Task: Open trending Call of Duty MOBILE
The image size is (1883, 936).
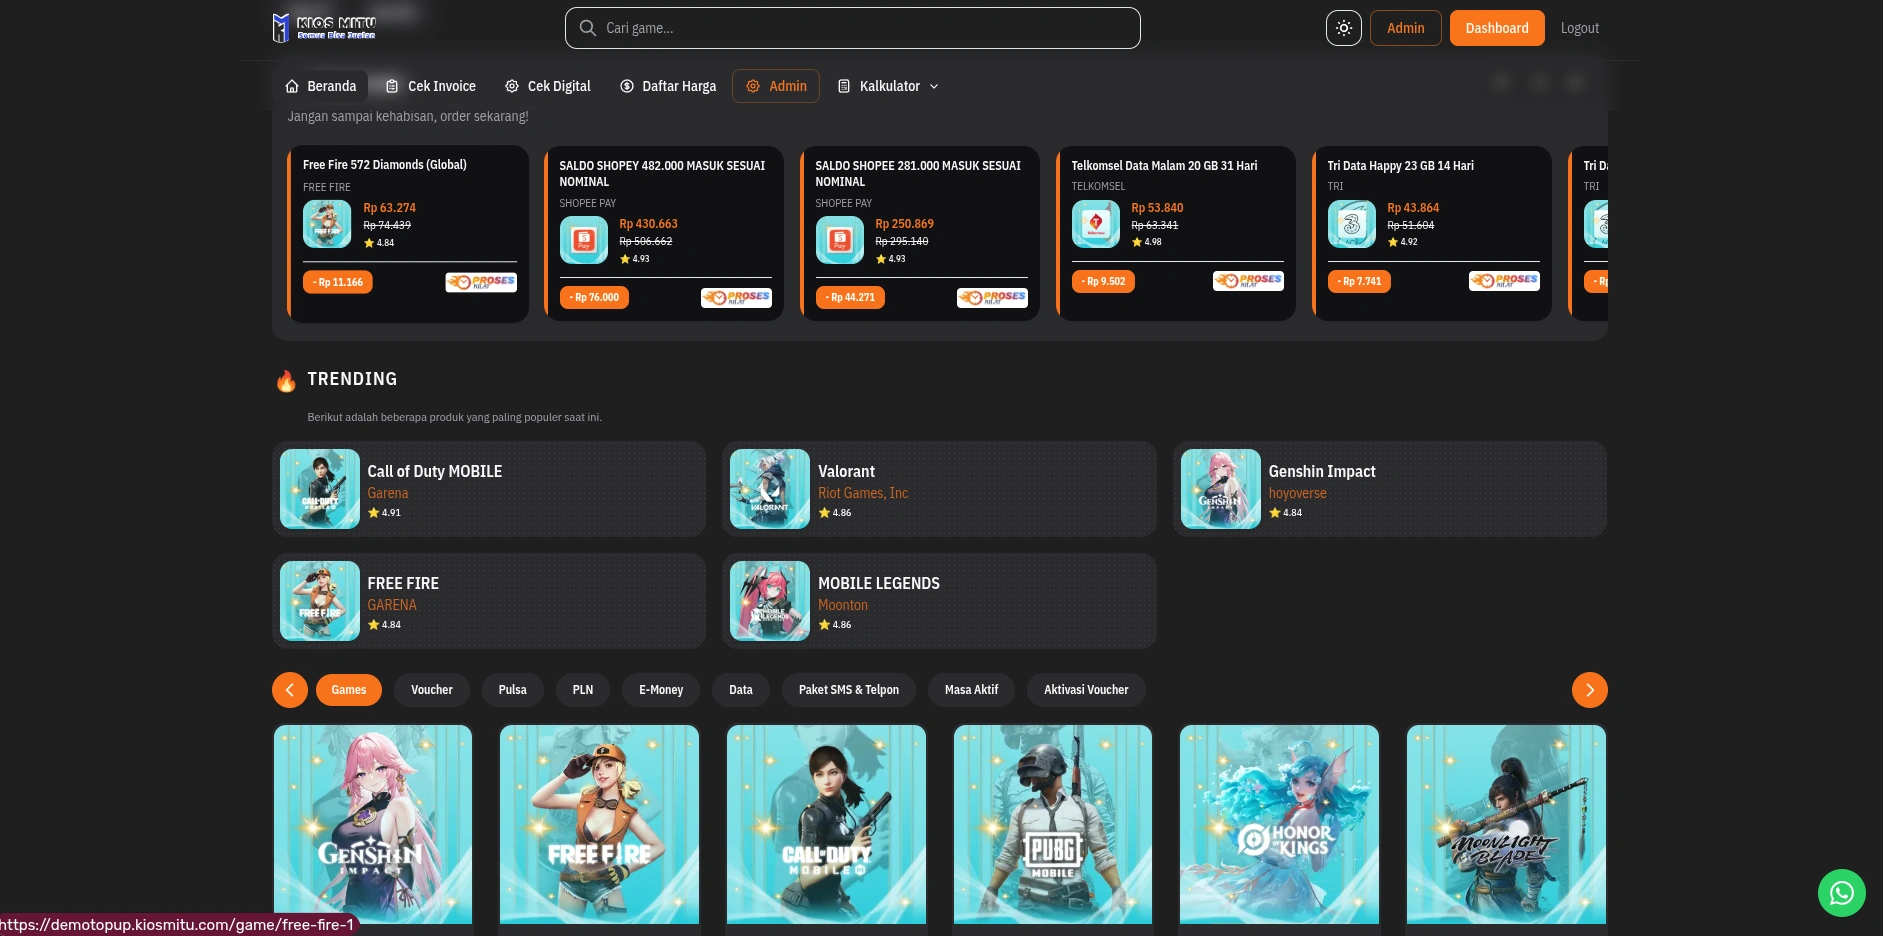Action: click(489, 489)
